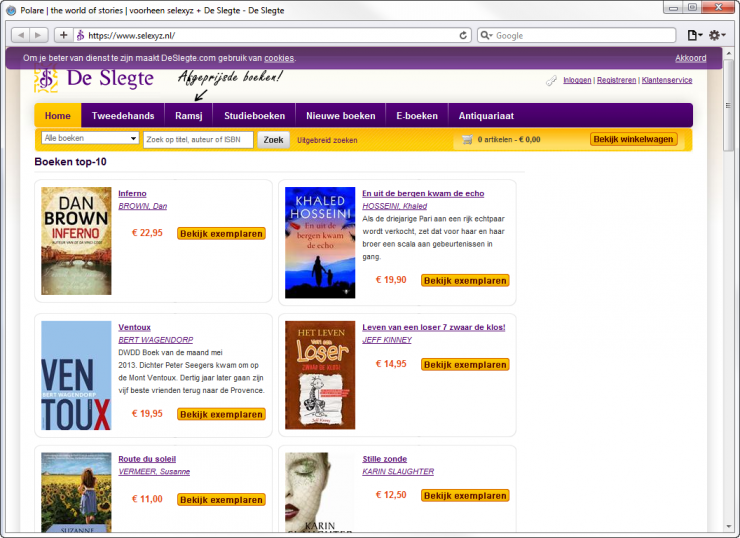Click Bekijk exemplaren for Route du soleil
This screenshot has height=538, width=740.
(x=221, y=499)
